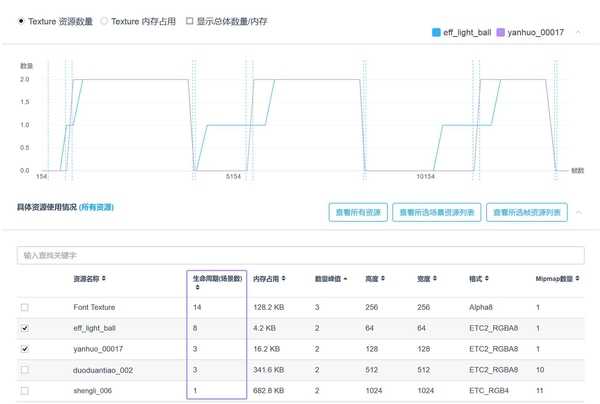Click 查看所选场景资源列表 button

(437, 212)
